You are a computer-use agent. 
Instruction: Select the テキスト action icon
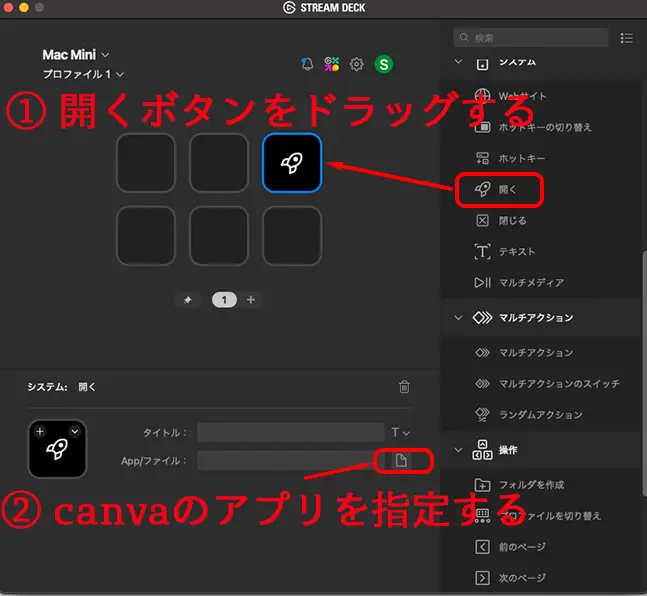pyautogui.click(x=482, y=251)
